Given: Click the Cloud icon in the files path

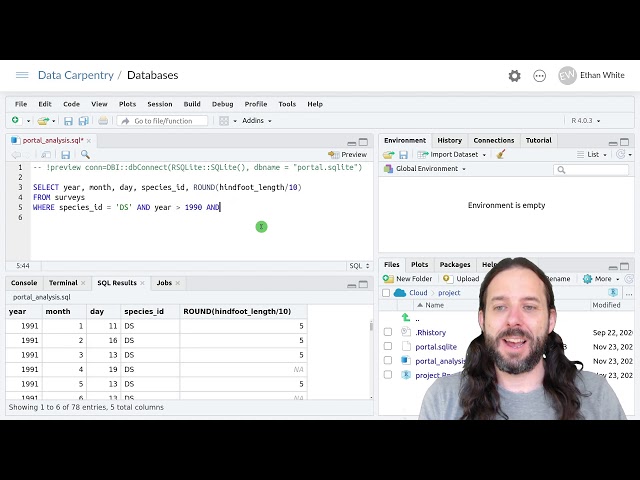Looking at the screenshot, I should [400, 293].
